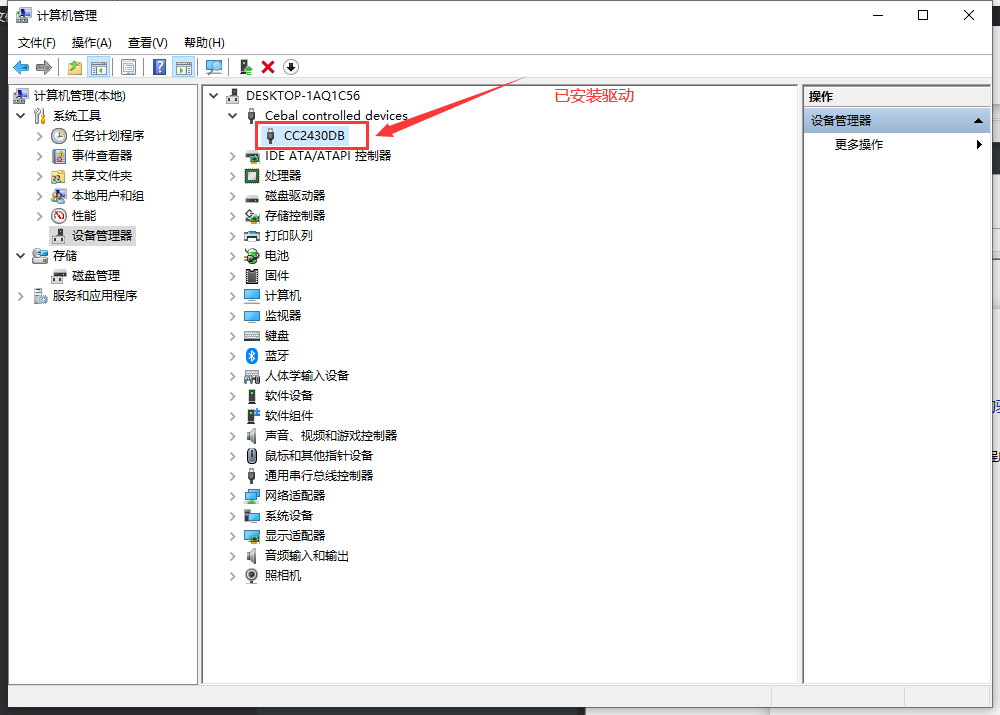Screen dimensions: 1000x715
Task: Click the update driver toolbar icon
Action: click(246, 67)
